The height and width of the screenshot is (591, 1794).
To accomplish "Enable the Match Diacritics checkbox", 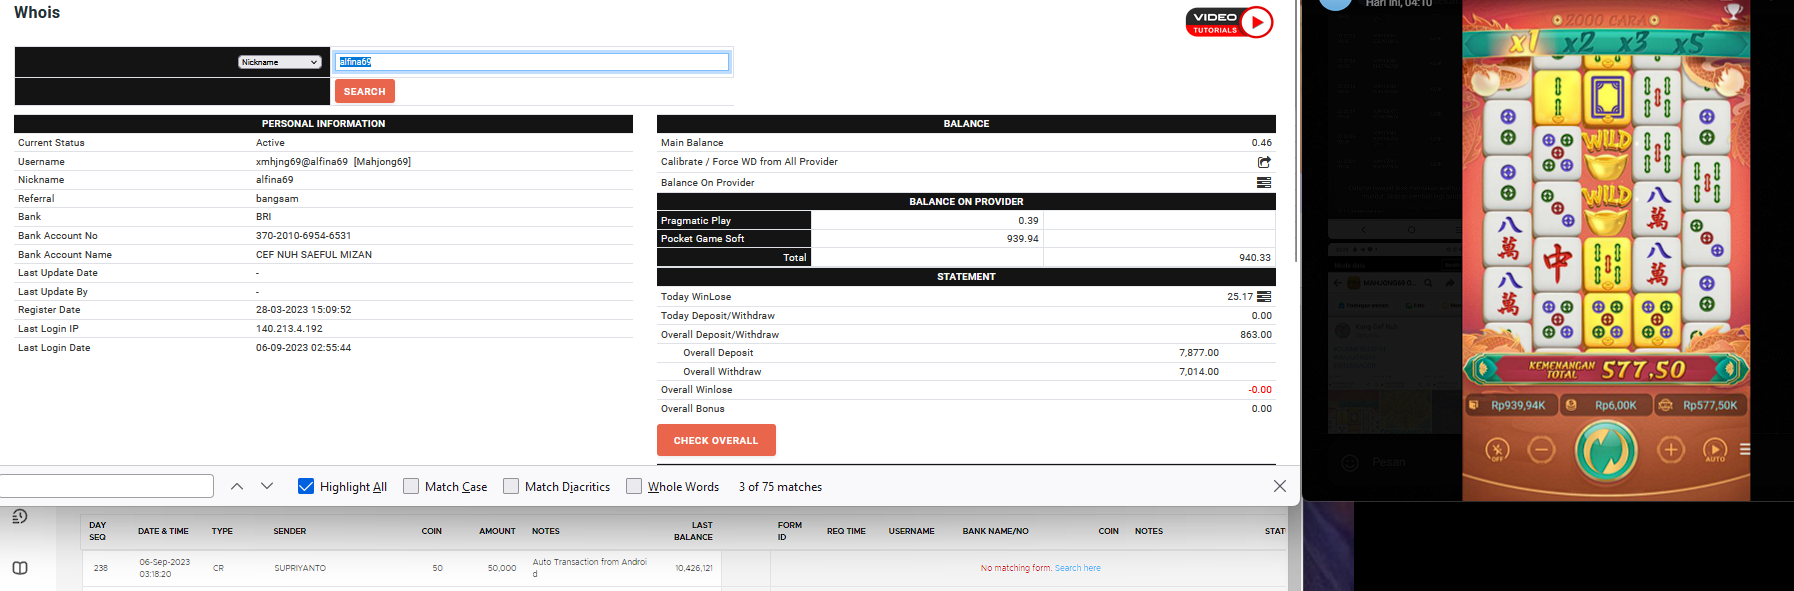I will pyautogui.click(x=511, y=486).
